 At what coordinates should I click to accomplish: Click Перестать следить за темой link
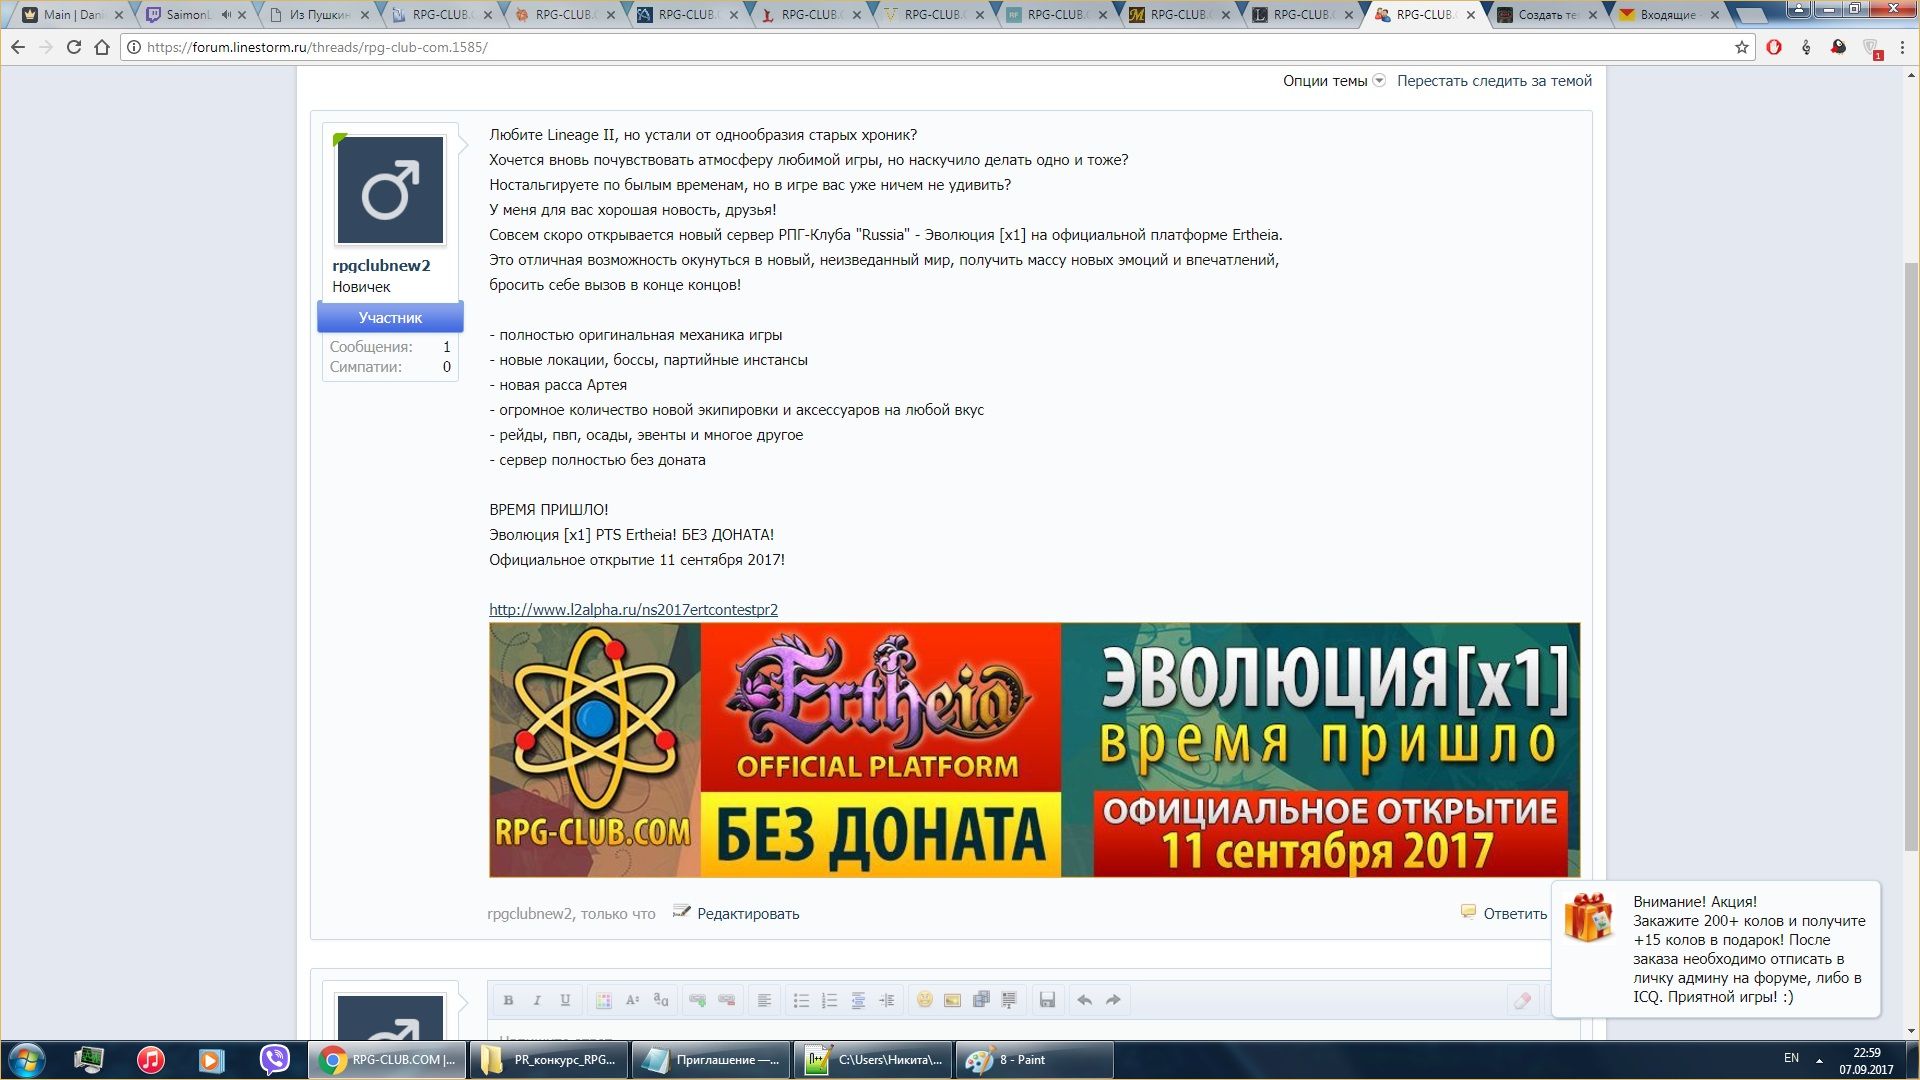coord(1494,81)
